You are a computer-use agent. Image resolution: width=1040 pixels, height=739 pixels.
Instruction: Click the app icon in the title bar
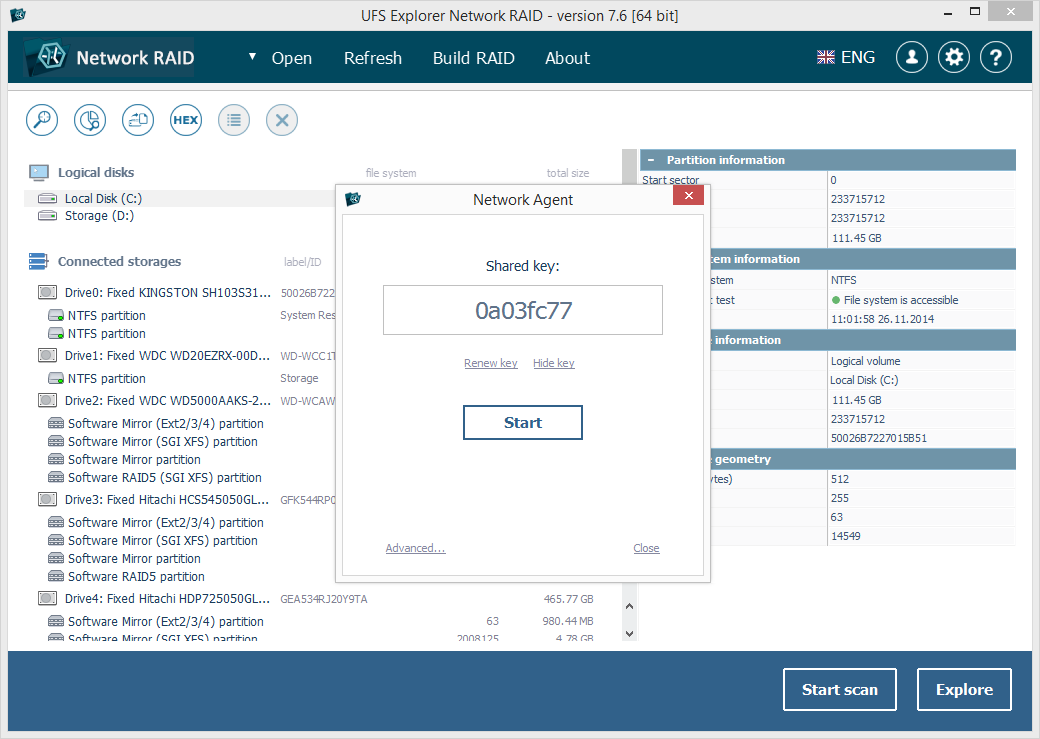[x=18, y=15]
